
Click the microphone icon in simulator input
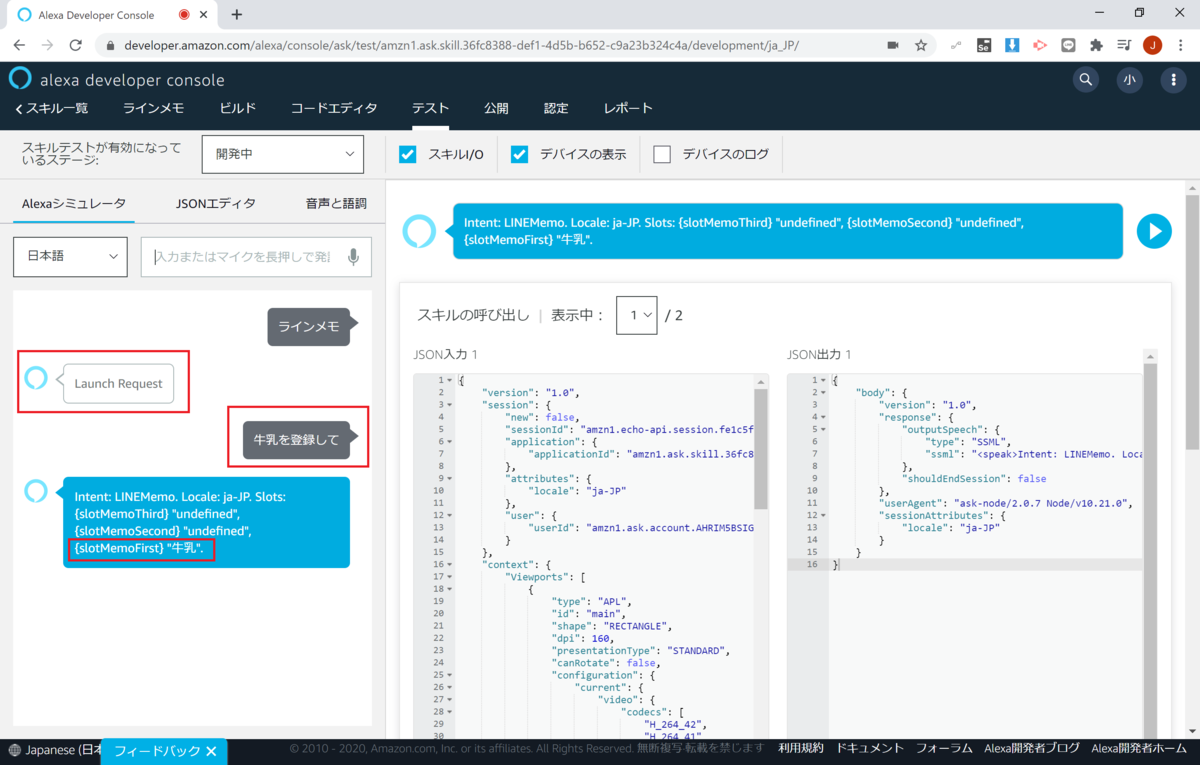click(x=354, y=257)
